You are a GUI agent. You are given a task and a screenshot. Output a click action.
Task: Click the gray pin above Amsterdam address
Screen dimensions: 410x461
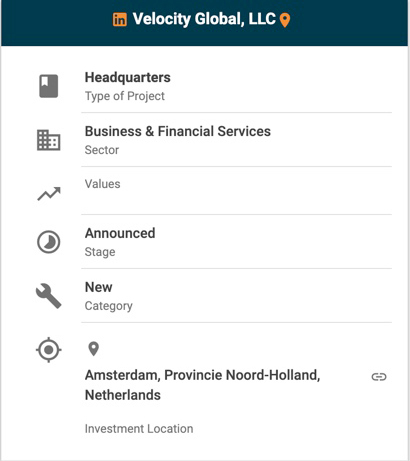tap(94, 349)
